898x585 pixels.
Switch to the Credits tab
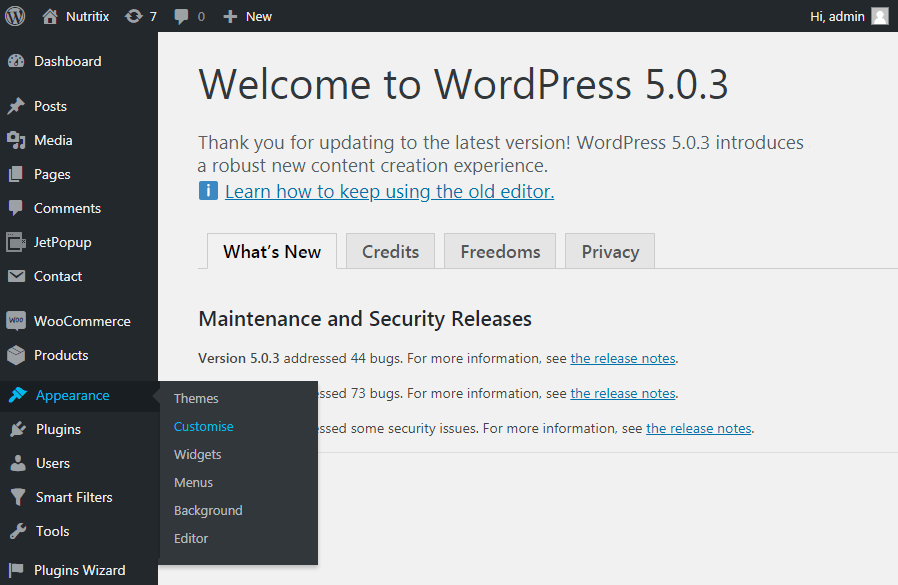tap(391, 251)
